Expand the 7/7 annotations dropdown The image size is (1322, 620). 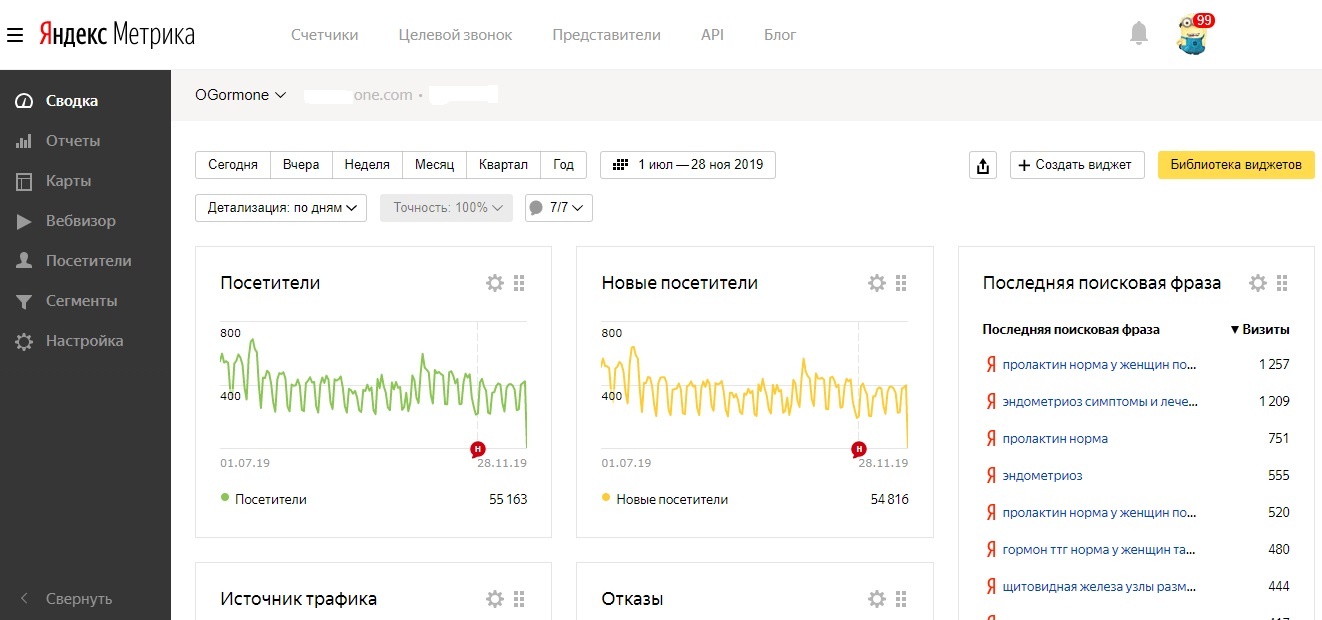559,208
